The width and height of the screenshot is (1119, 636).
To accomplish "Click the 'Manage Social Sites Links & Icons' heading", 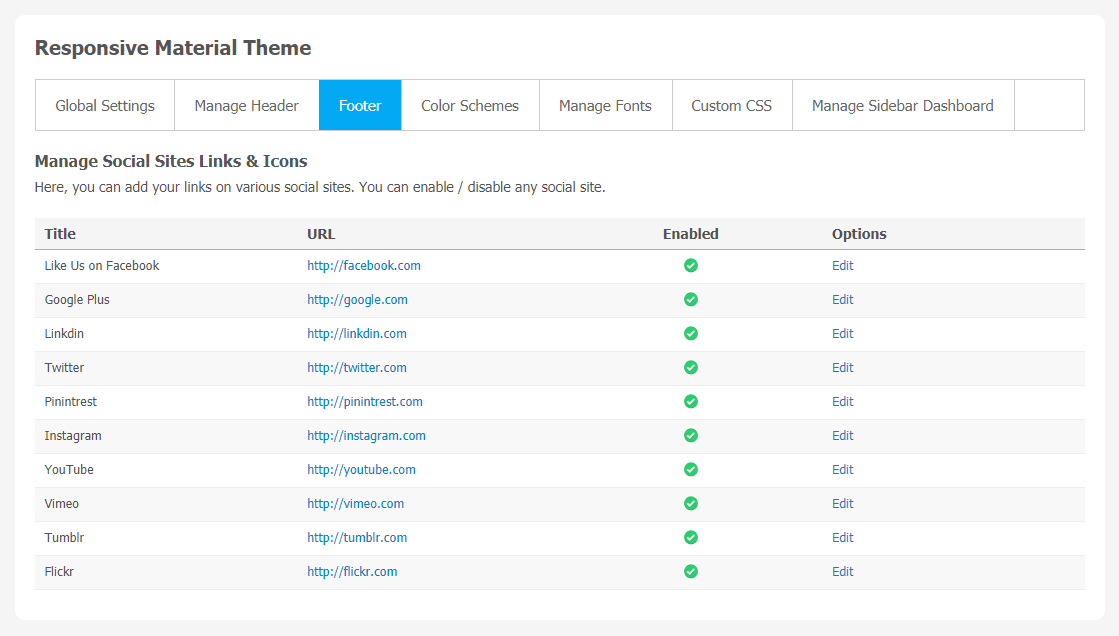I will click(171, 161).
